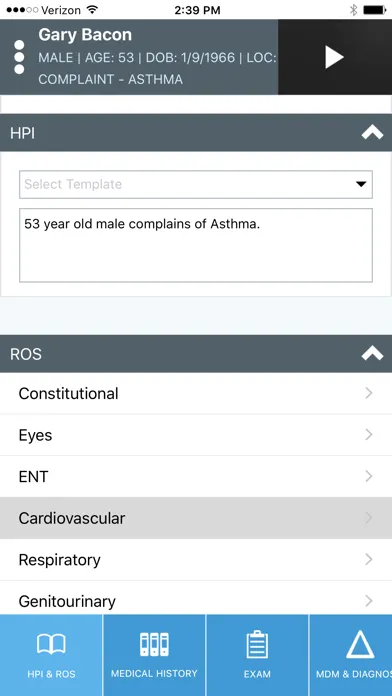392x696 pixels.
Task: Open the HPI & ROS book icon
Action: pyautogui.click(x=51, y=645)
